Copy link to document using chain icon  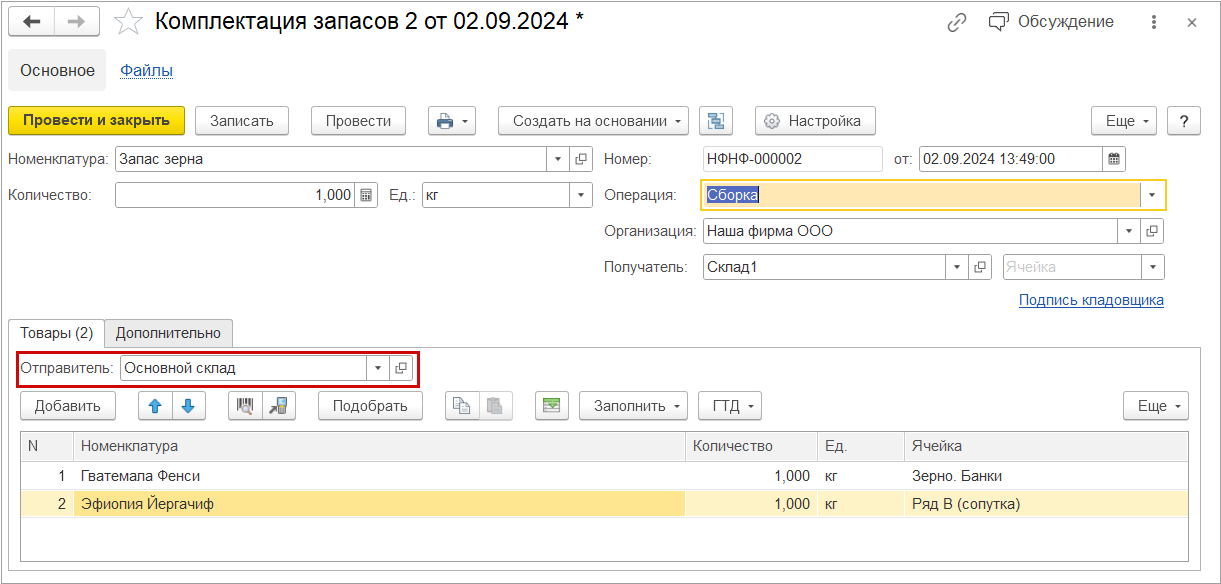pos(957,22)
